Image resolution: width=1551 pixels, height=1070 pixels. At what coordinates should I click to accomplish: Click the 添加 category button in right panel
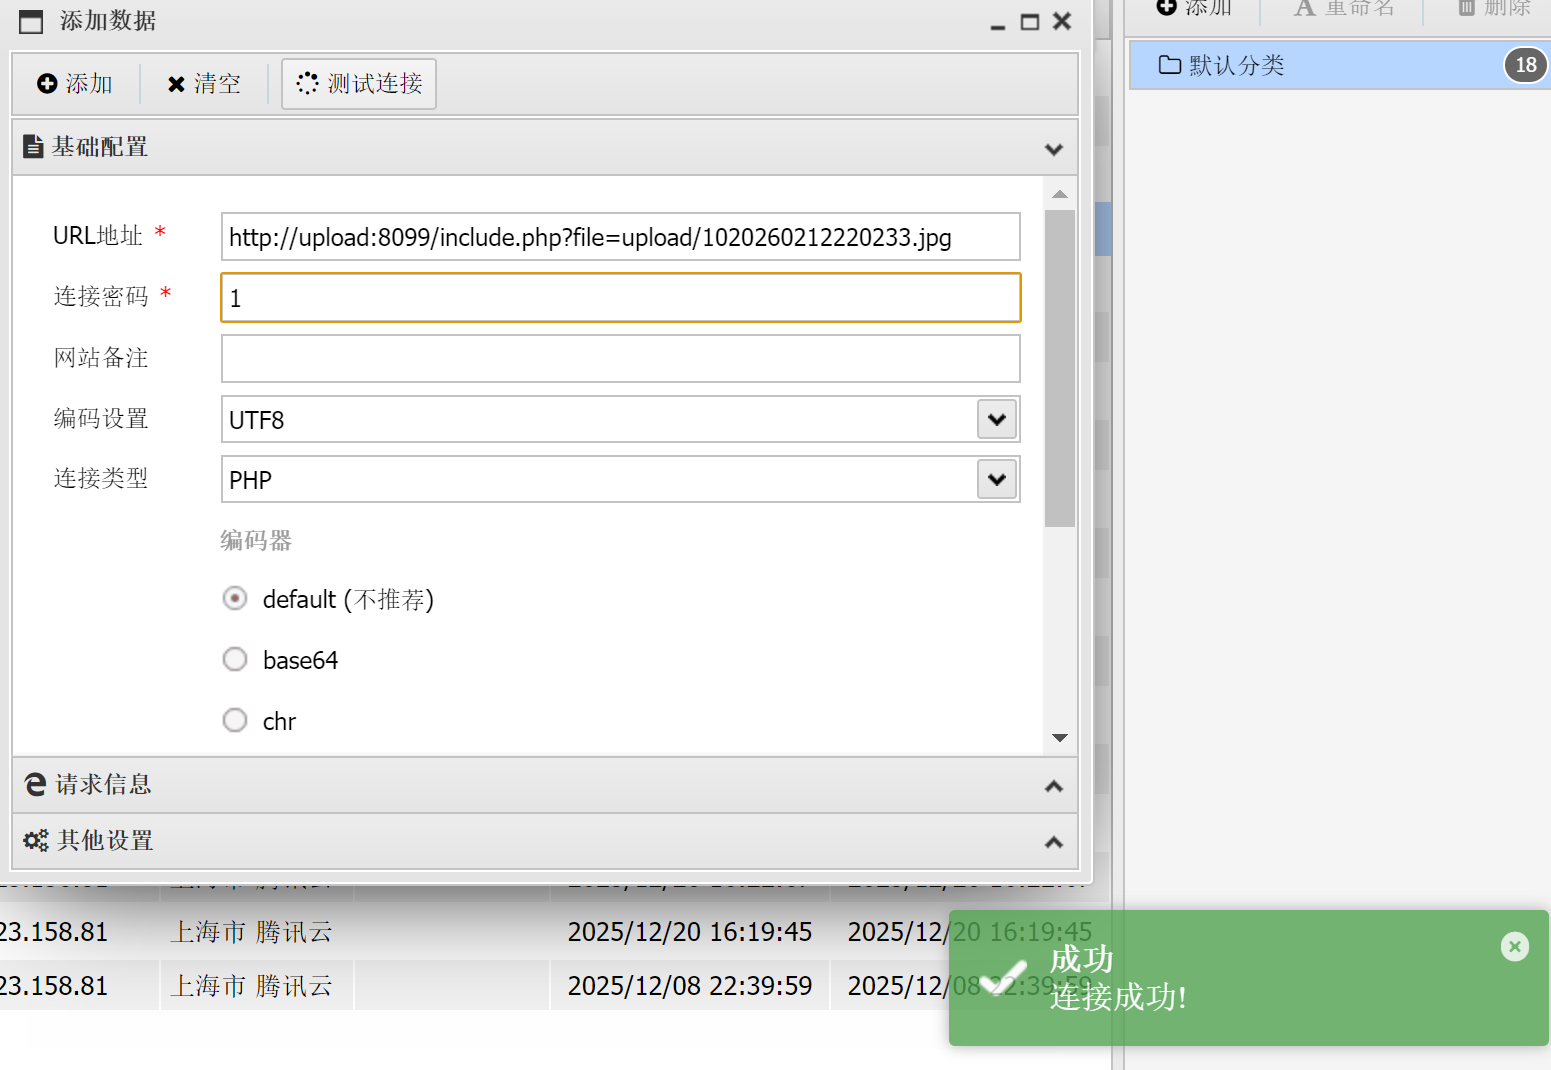(x=1194, y=8)
